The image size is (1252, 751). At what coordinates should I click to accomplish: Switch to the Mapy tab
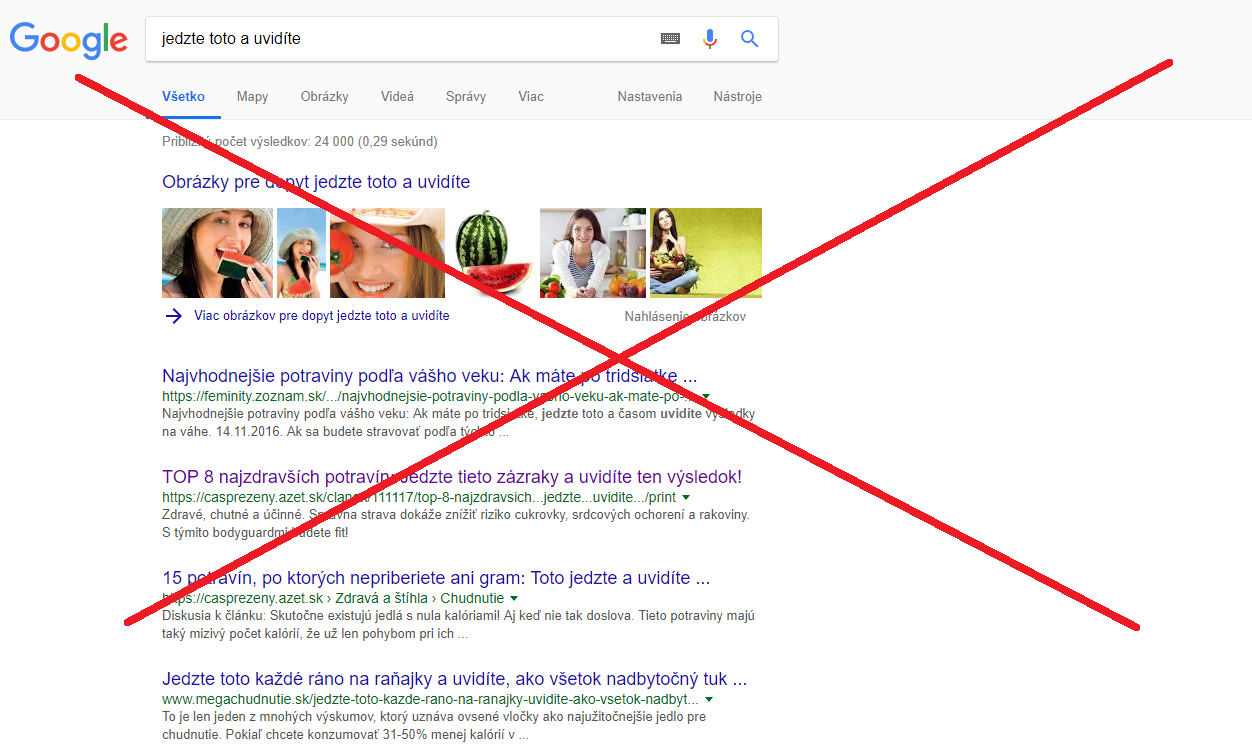click(252, 97)
